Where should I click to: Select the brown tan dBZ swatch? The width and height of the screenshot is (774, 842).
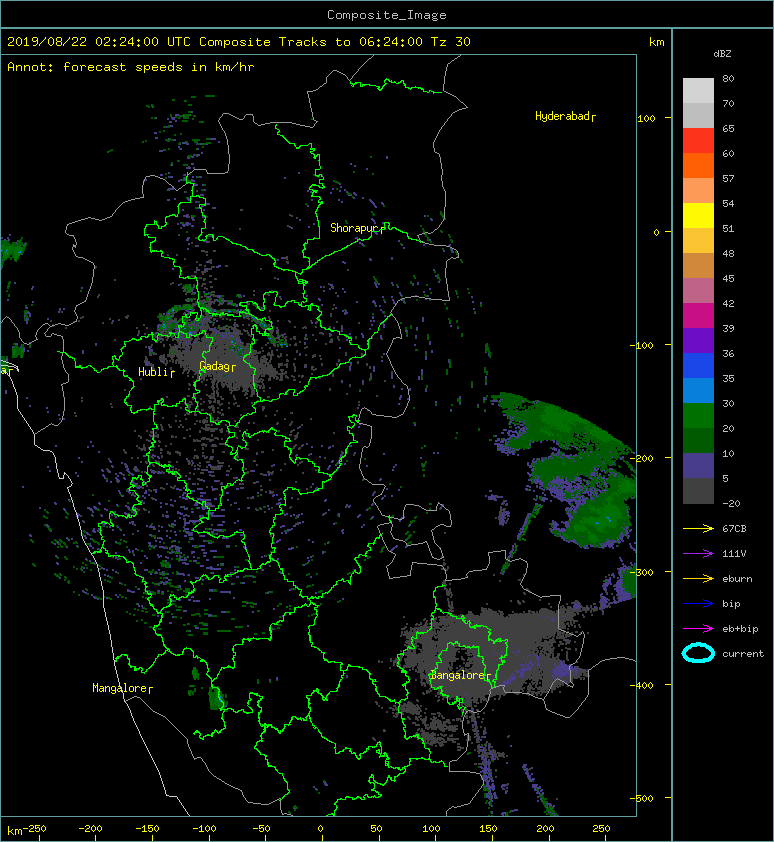[698, 266]
